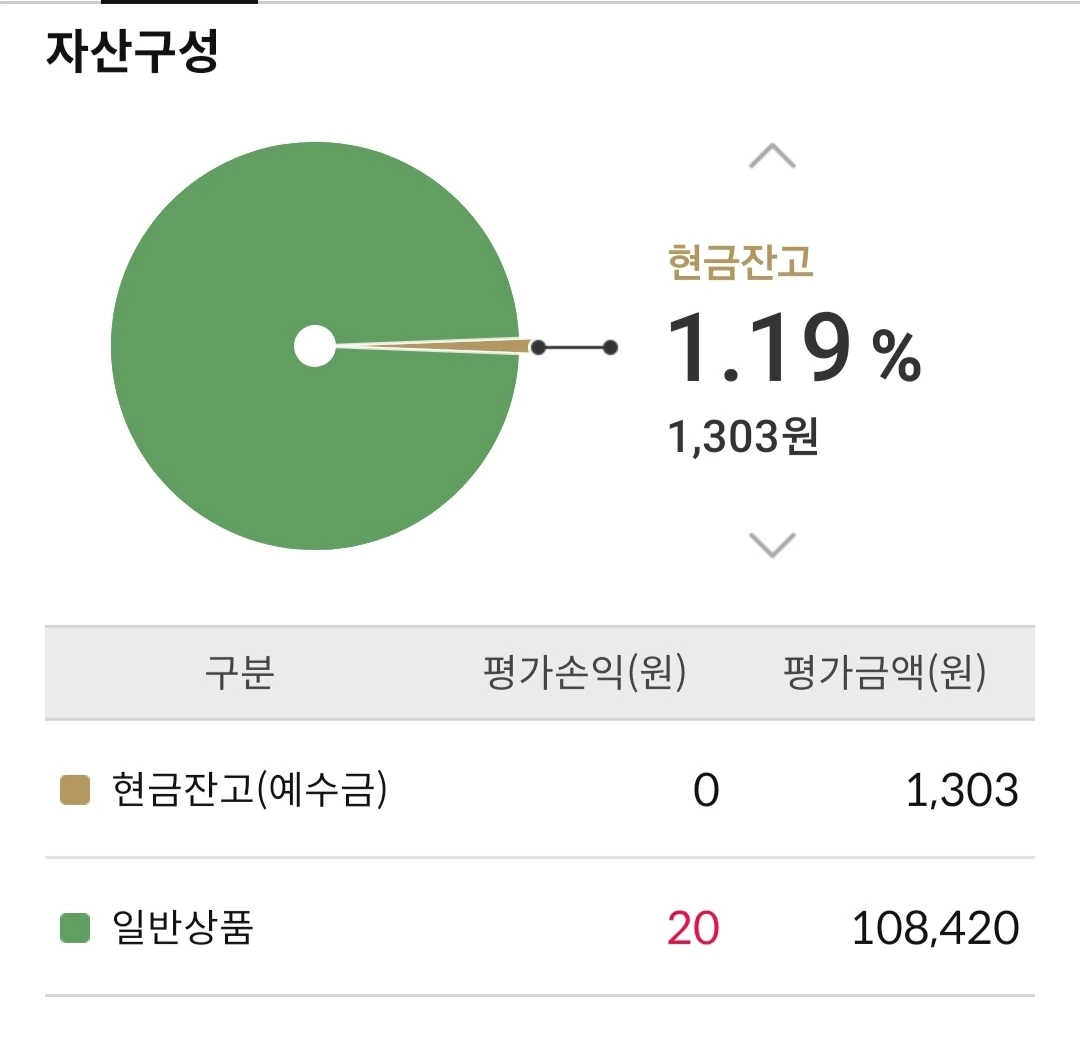This screenshot has width=1080, height=1054.
Task: Click the red 20 profit value
Action: (693, 928)
